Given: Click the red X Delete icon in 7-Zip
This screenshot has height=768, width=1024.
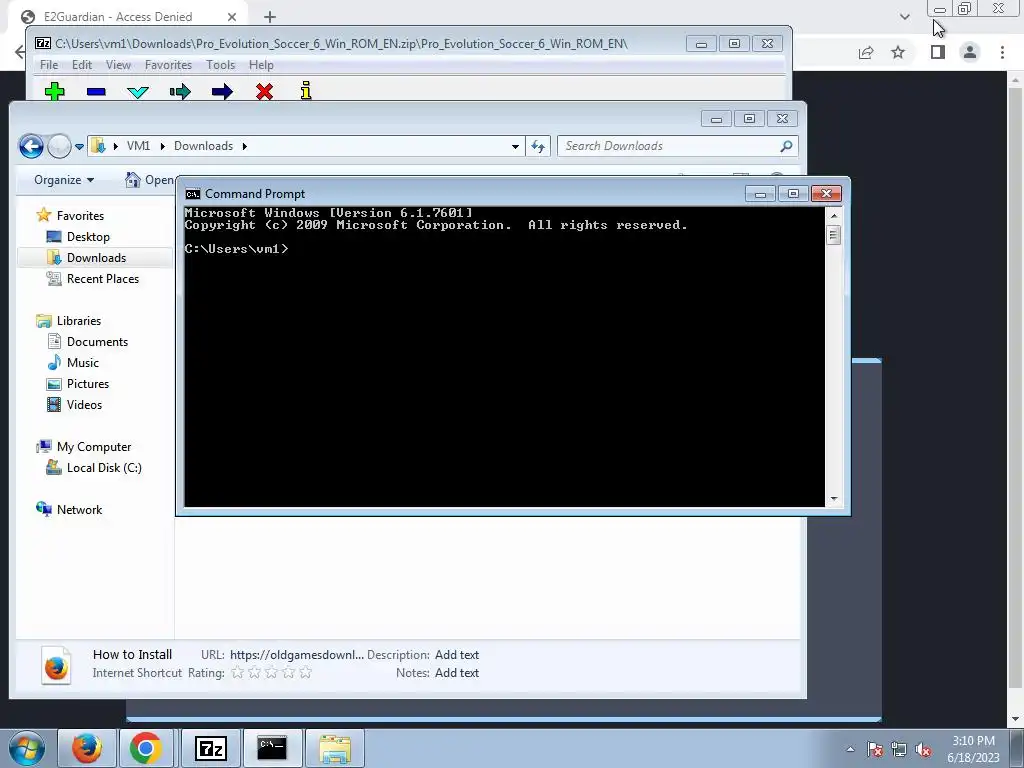Looking at the screenshot, I should coord(264,91).
